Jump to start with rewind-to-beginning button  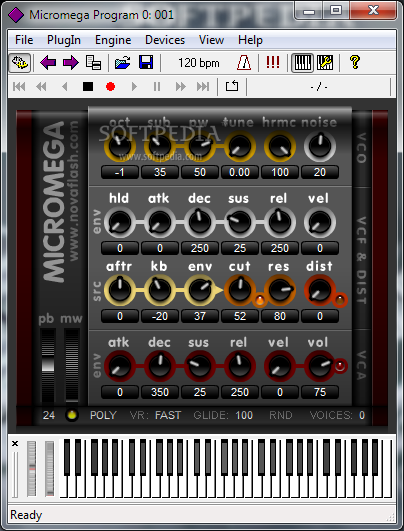click(19, 87)
